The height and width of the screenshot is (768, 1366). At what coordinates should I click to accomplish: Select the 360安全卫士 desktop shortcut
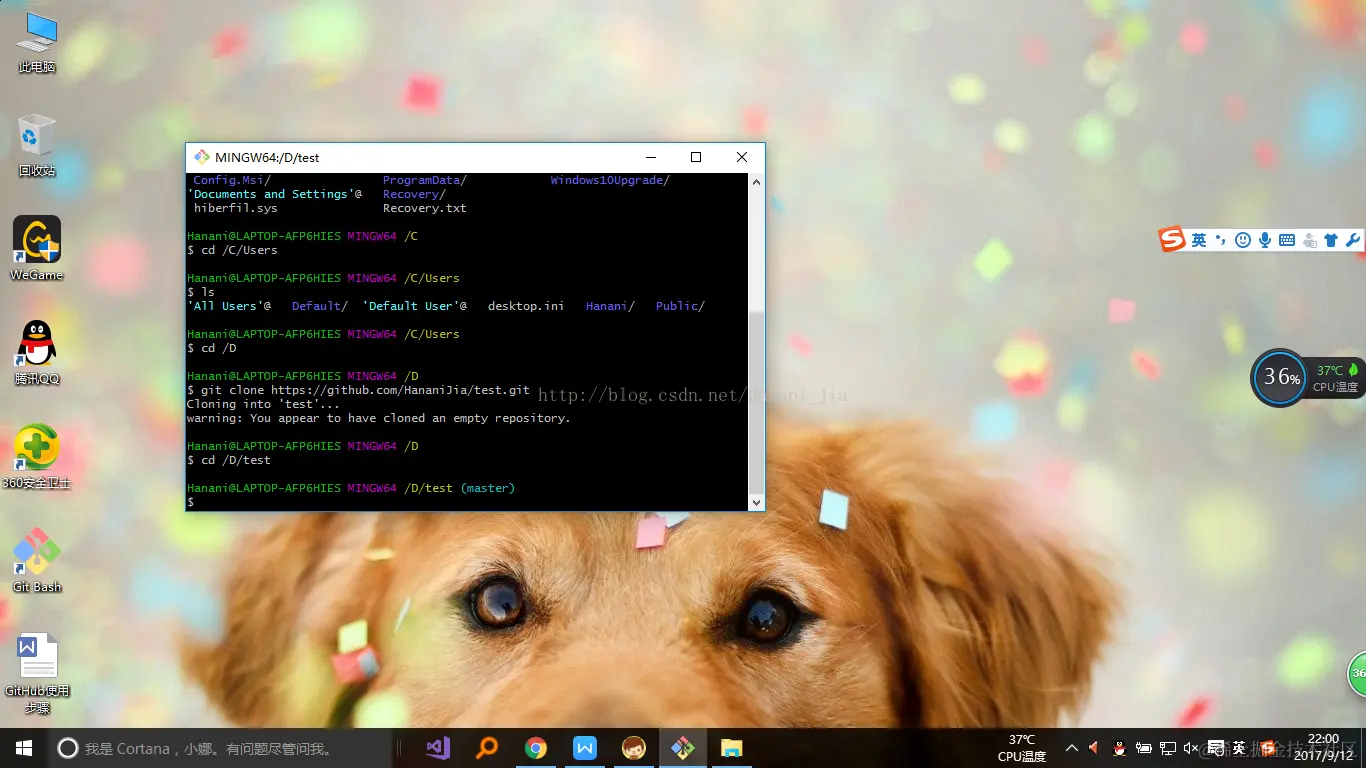[37, 456]
